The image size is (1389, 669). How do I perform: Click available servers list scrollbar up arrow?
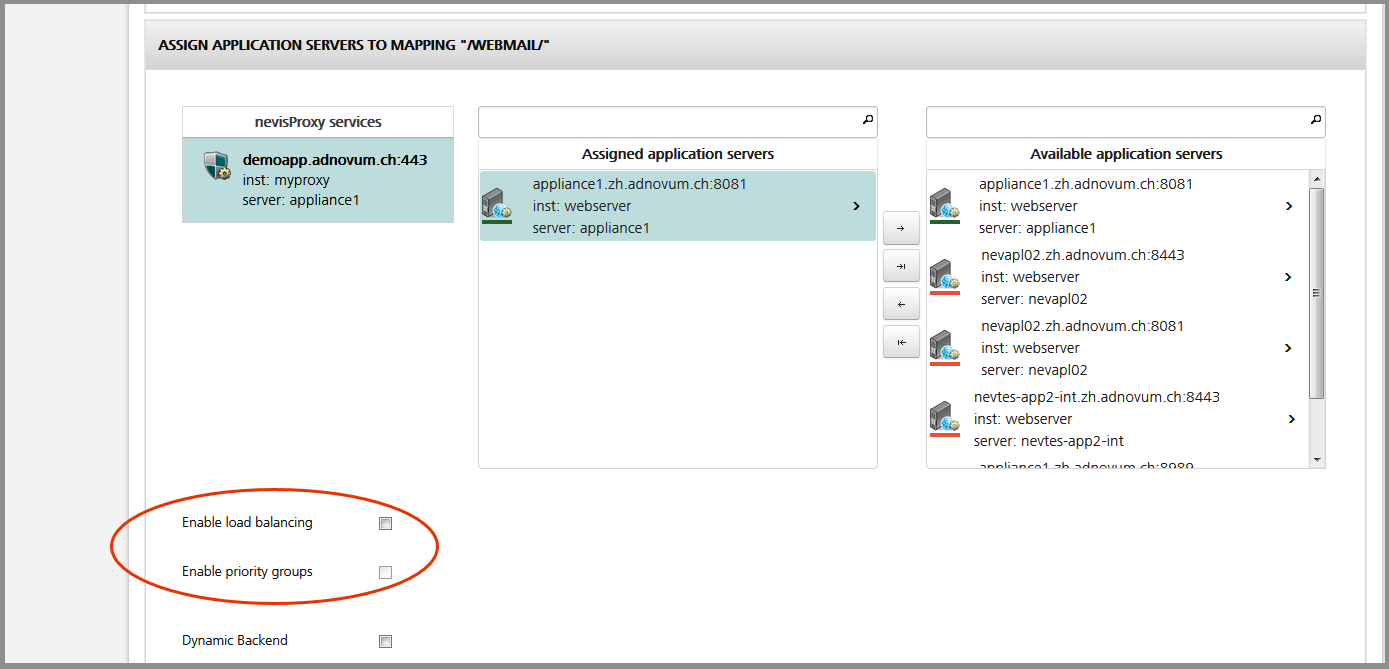coord(1317,179)
